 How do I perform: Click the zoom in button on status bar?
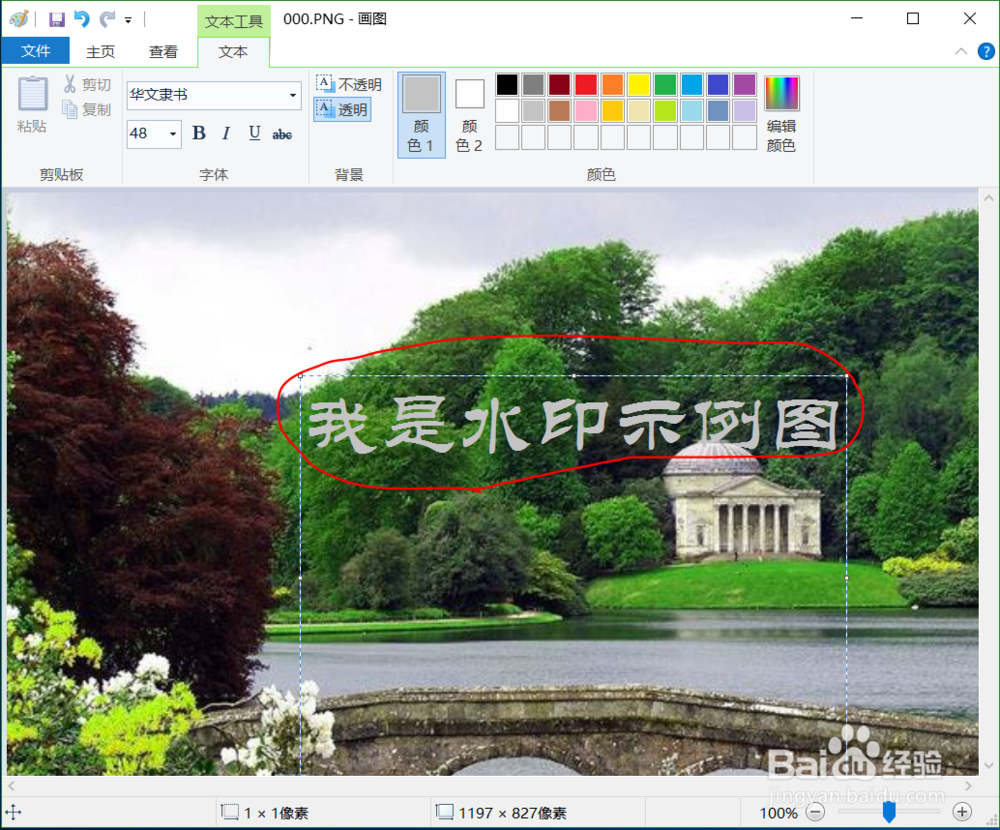(963, 812)
